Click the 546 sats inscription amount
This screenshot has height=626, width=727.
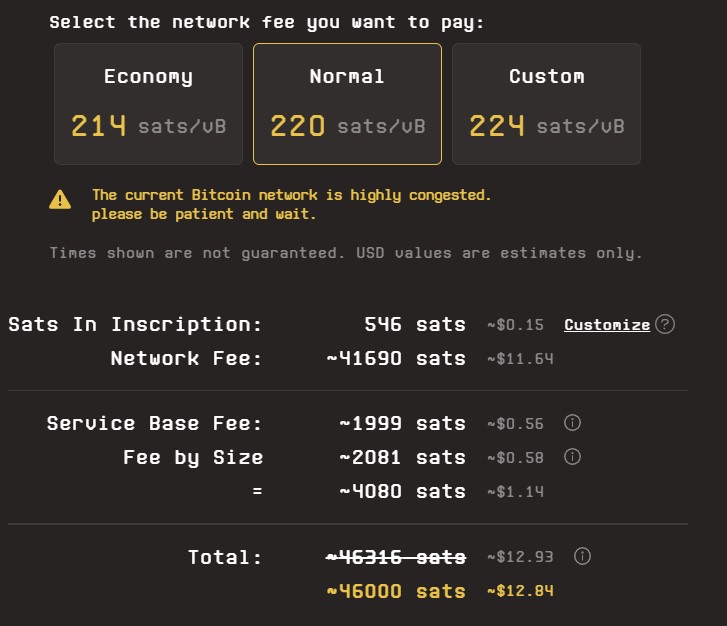(x=415, y=324)
